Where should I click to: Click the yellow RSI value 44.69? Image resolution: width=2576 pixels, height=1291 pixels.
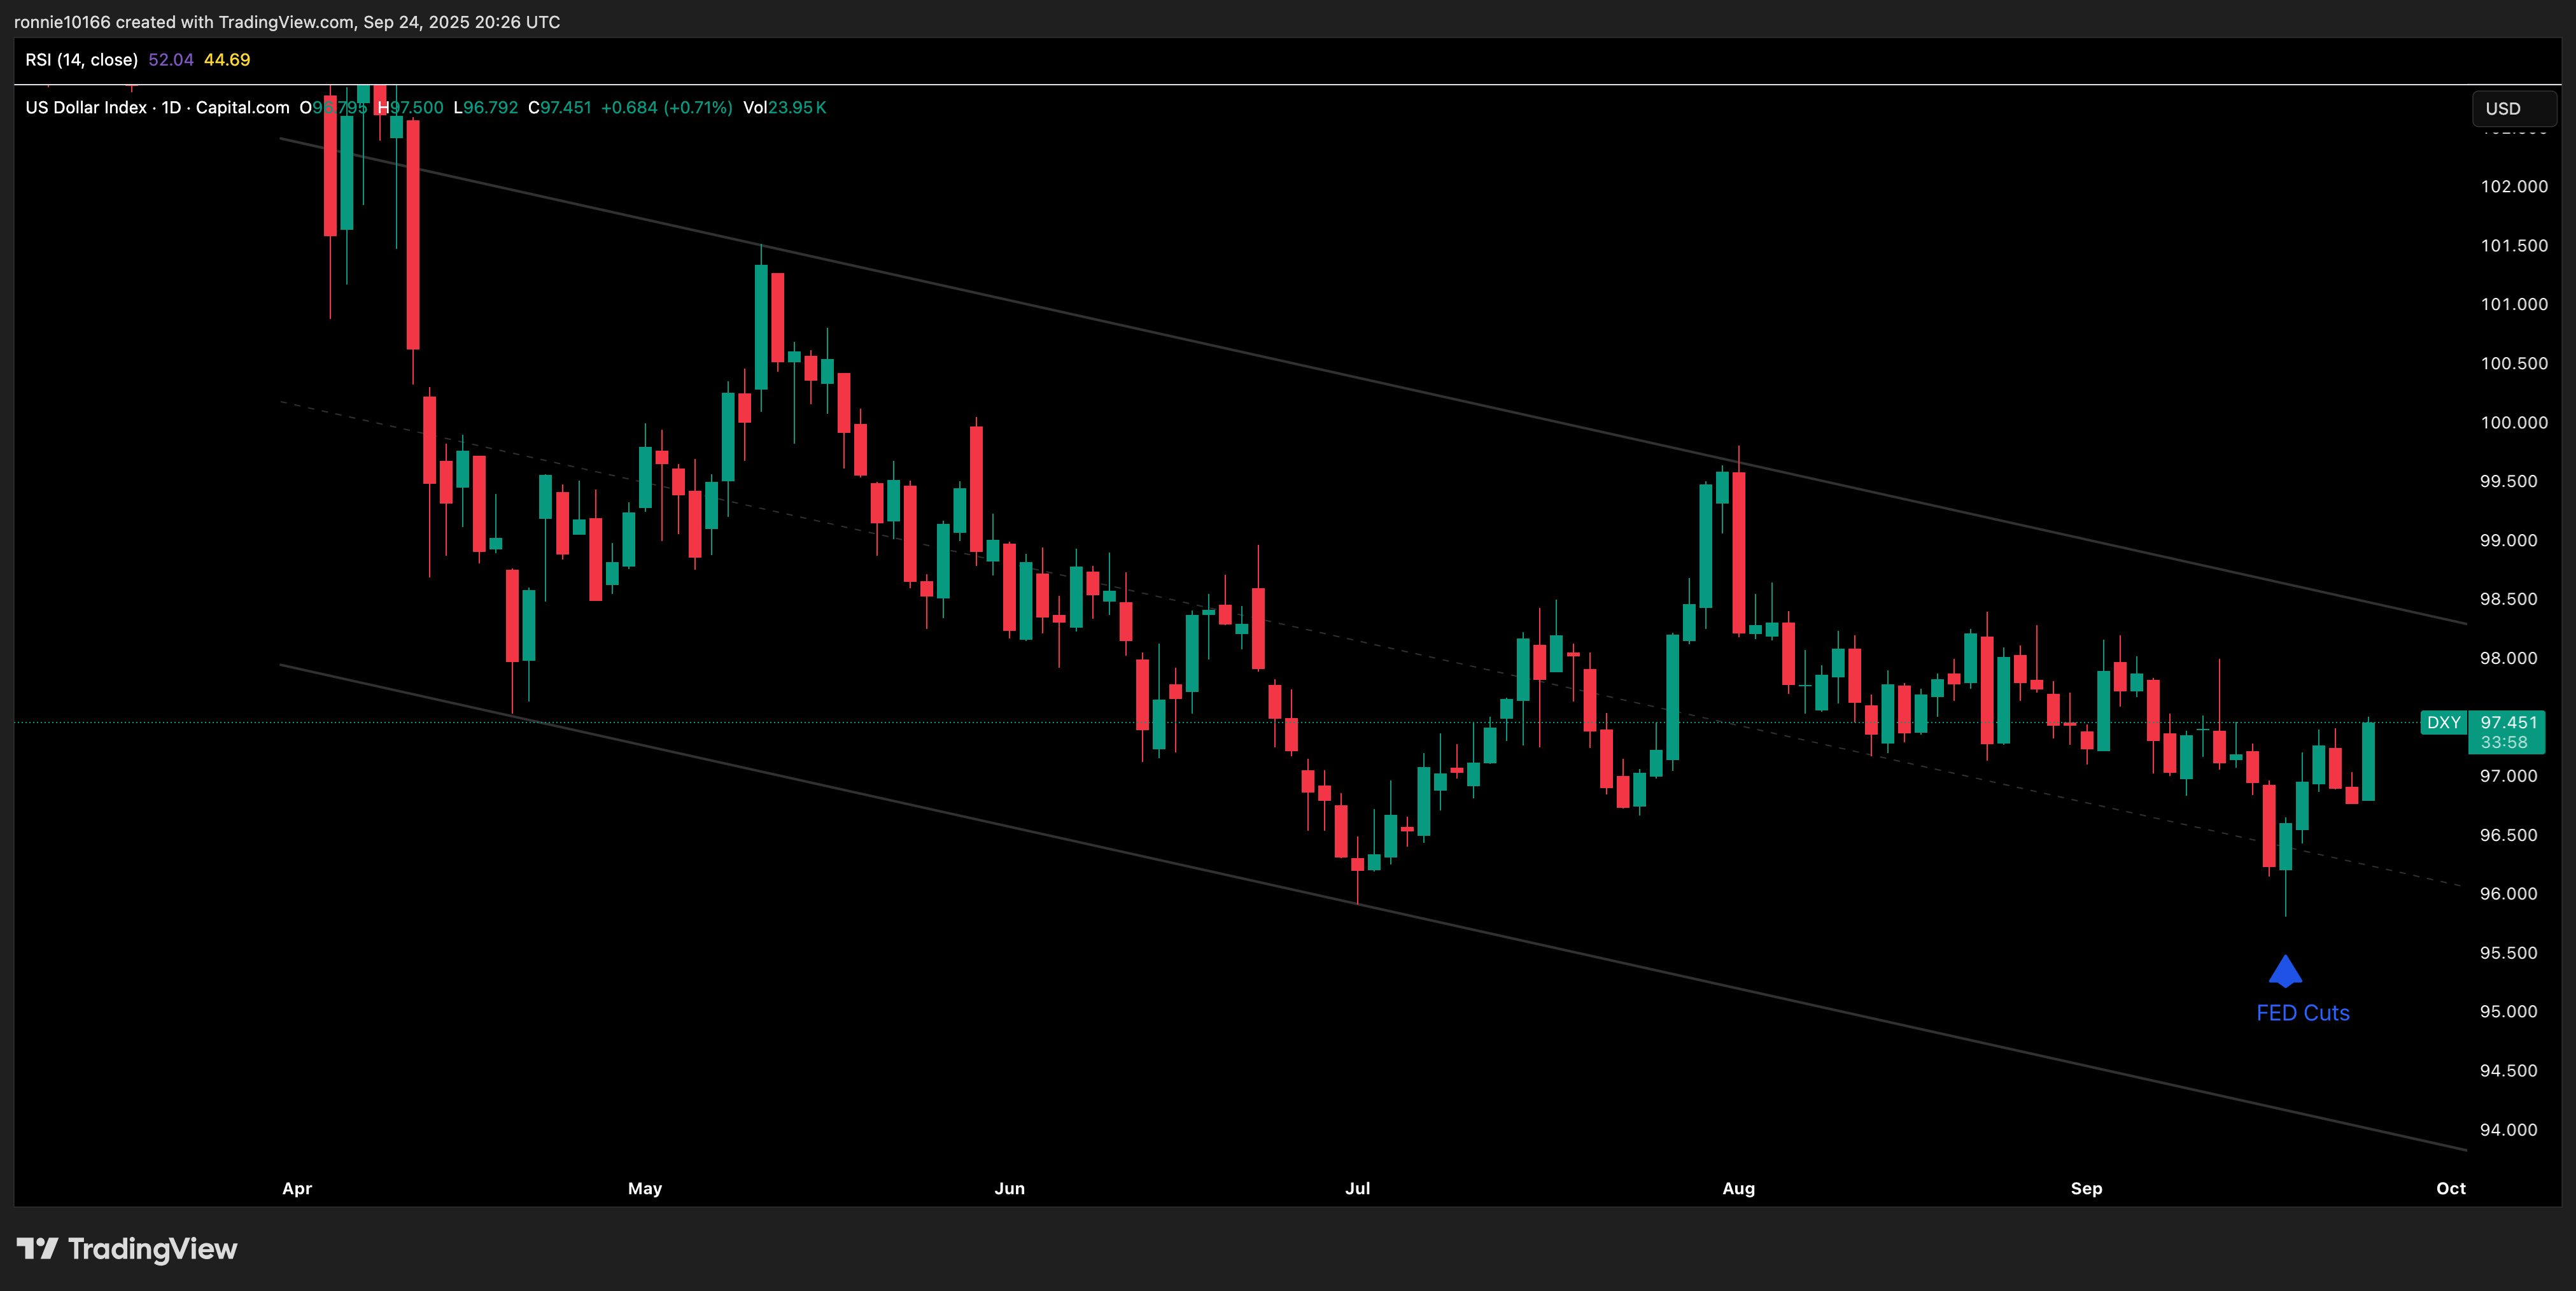coord(227,60)
